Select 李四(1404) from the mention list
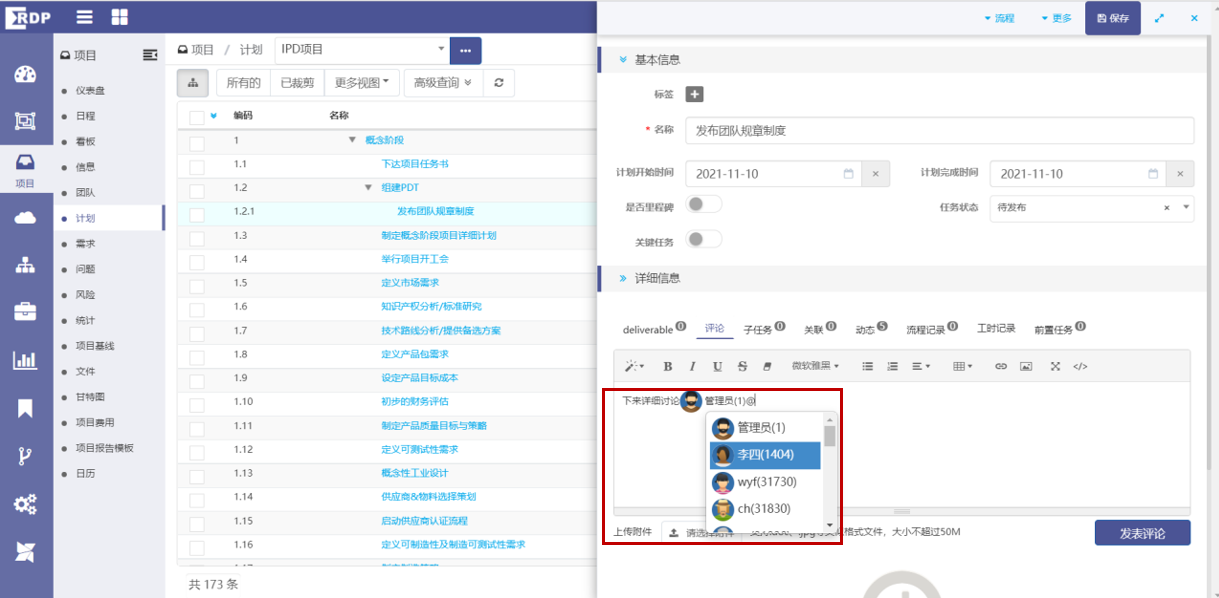Screen dimensions: 1219x598 click(764, 455)
